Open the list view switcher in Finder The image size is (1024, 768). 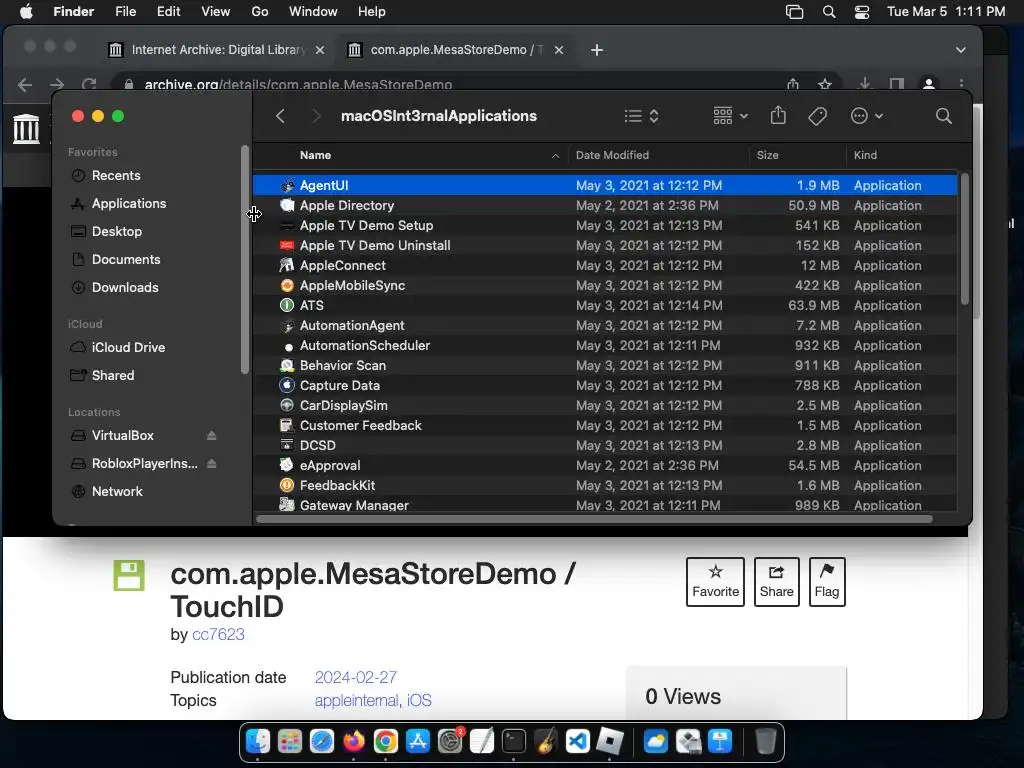[641, 116]
